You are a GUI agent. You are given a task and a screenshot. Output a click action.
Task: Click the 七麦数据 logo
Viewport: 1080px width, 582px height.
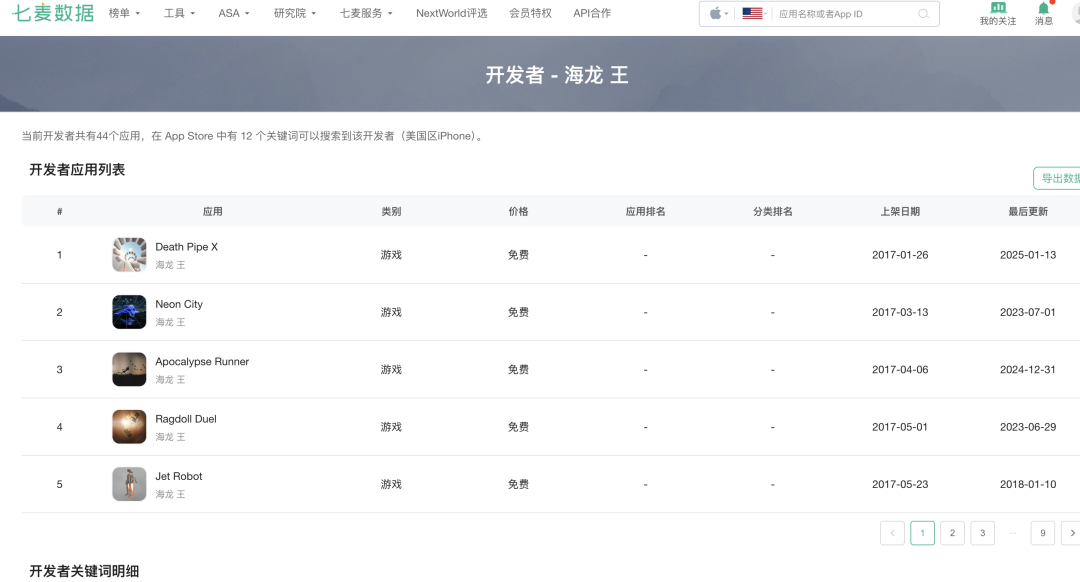53,12
